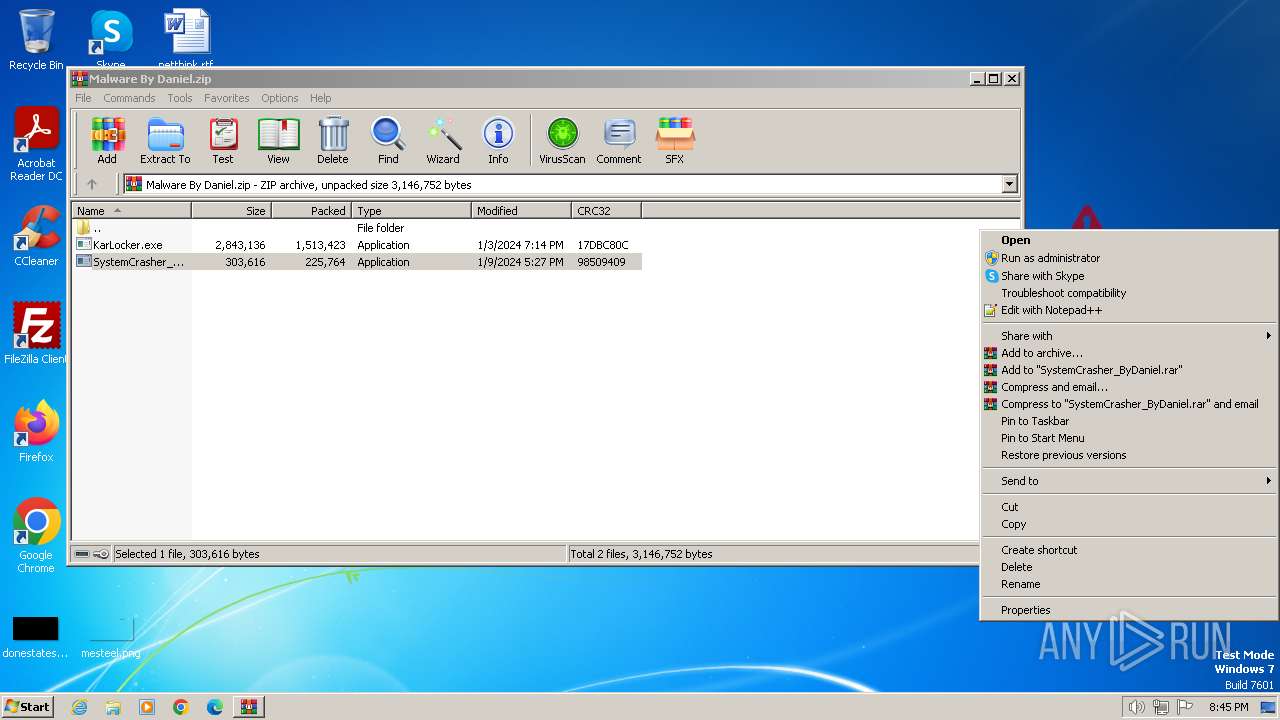Open the Favorites menu
Viewport: 1280px width, 720px height.
(227, 98)
